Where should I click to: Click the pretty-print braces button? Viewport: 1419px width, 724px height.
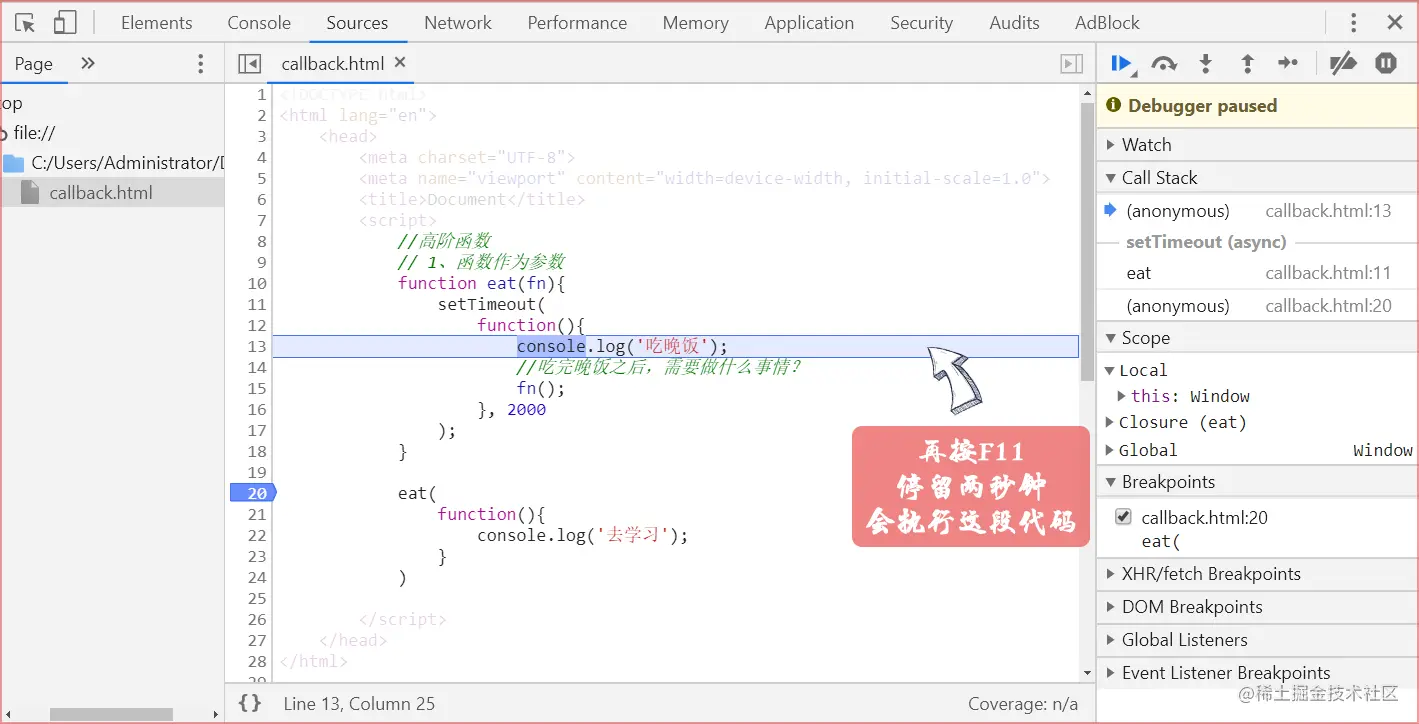[x=249, y=703]
